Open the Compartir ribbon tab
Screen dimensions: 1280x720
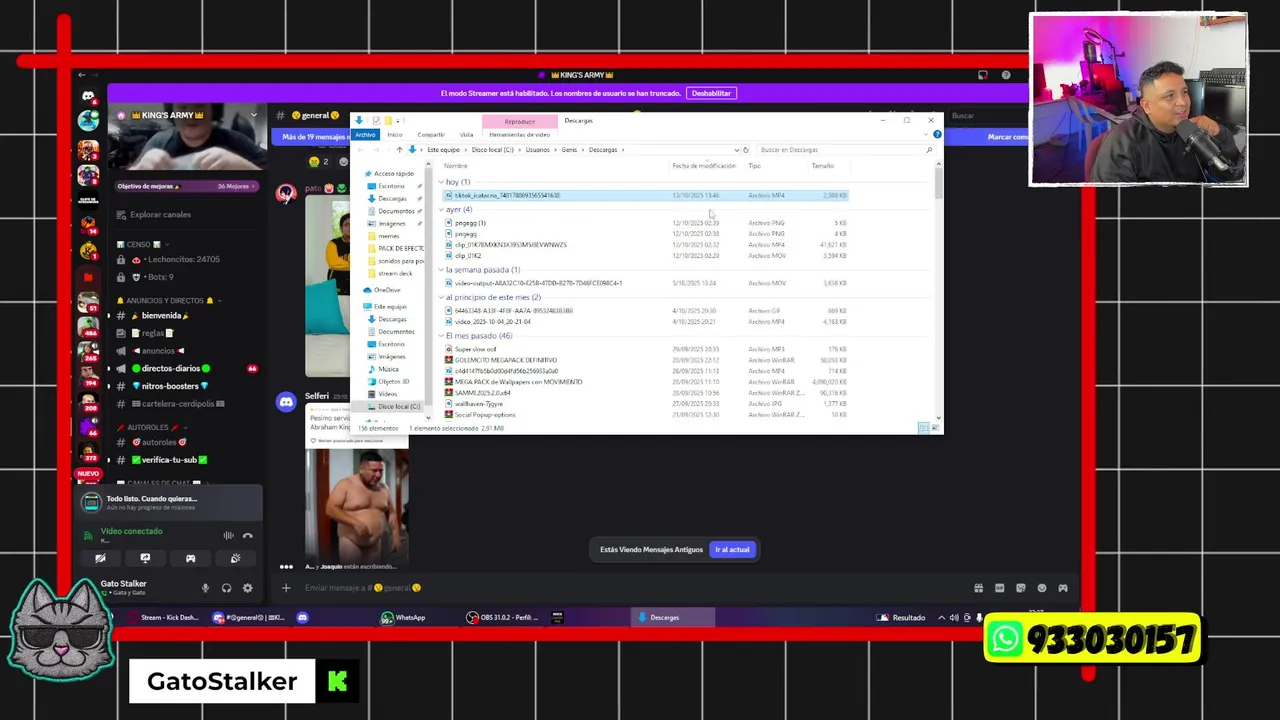pyautogui.click(x=431, y=134)
